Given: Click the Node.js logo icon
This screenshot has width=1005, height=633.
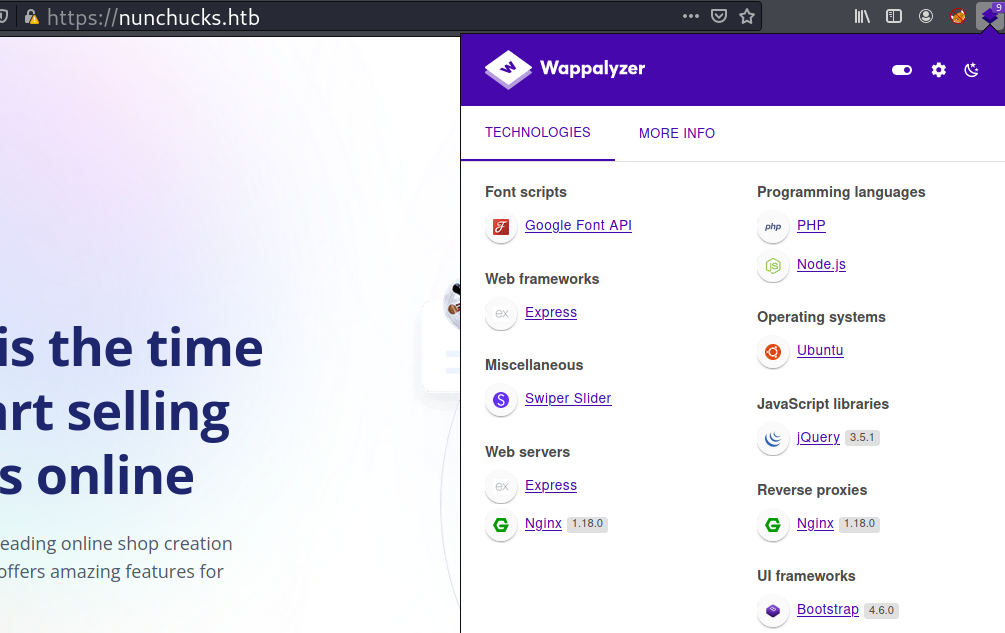Looking at the screenshot, I should 773,266.
